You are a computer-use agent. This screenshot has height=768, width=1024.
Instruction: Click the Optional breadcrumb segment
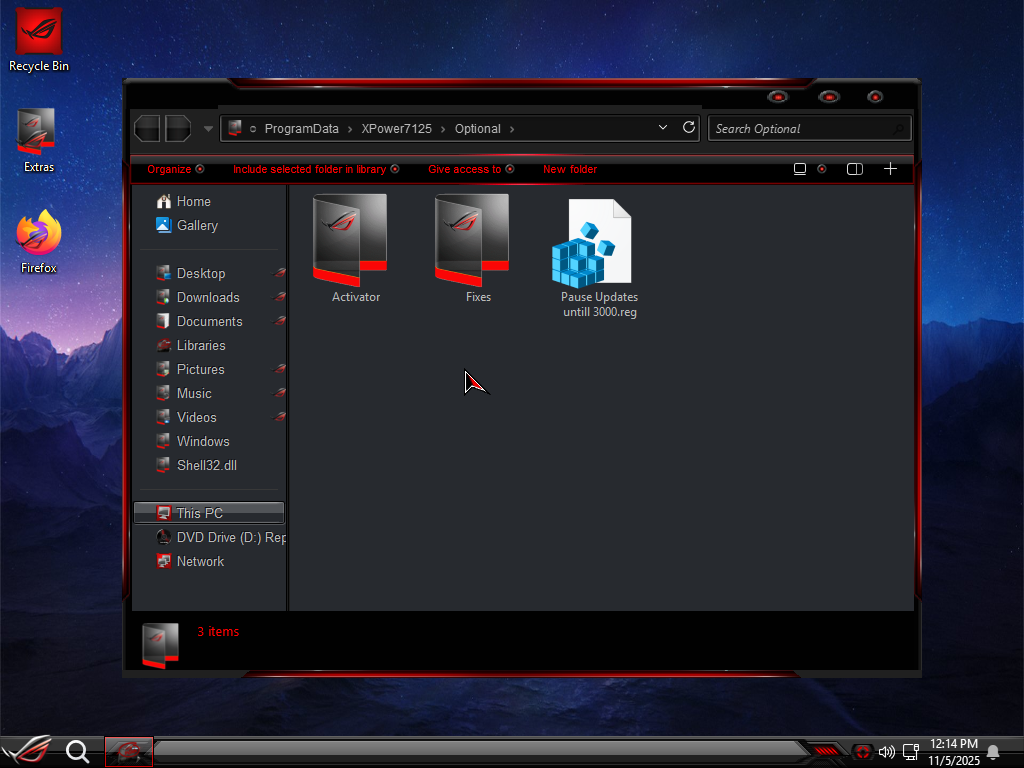pyautogui.click(x=477, y=129)
